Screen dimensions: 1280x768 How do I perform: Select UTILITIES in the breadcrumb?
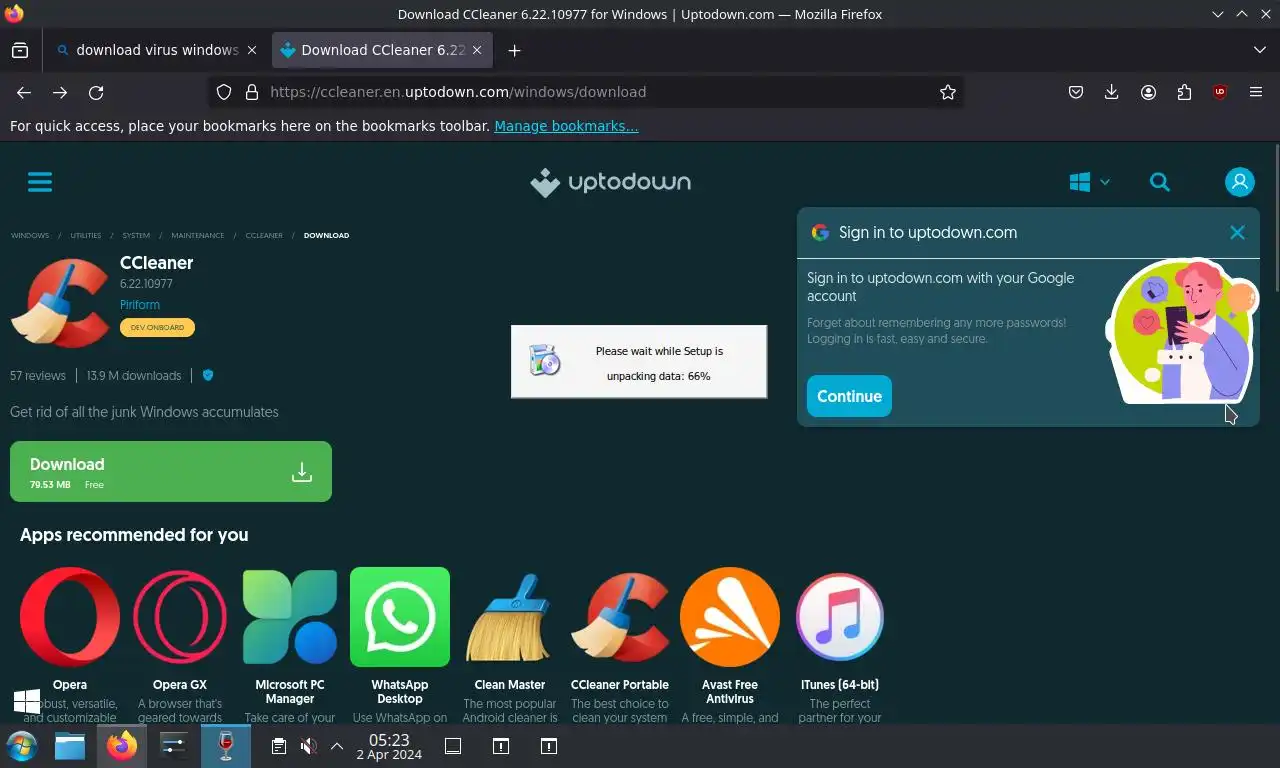86,235
